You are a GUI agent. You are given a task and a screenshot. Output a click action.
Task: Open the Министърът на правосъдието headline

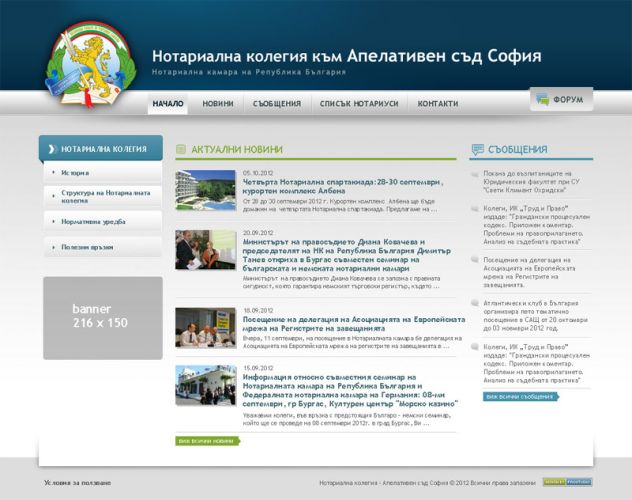point(347,255)
